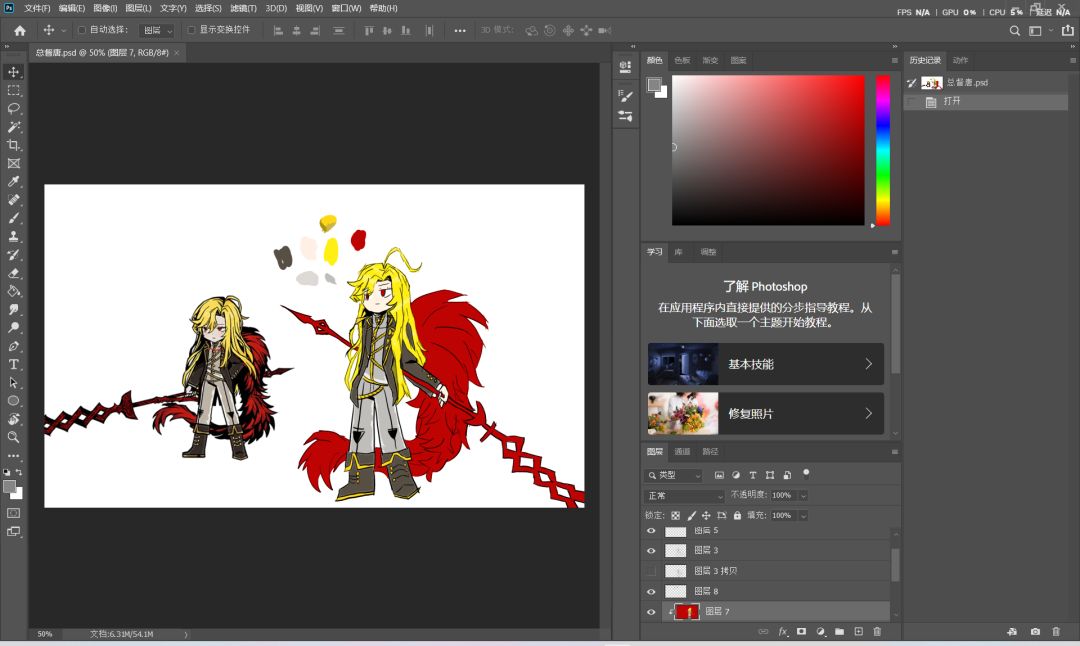
Task: Open the 基本技能 tutorial card
Action: [x=766, y=364]
